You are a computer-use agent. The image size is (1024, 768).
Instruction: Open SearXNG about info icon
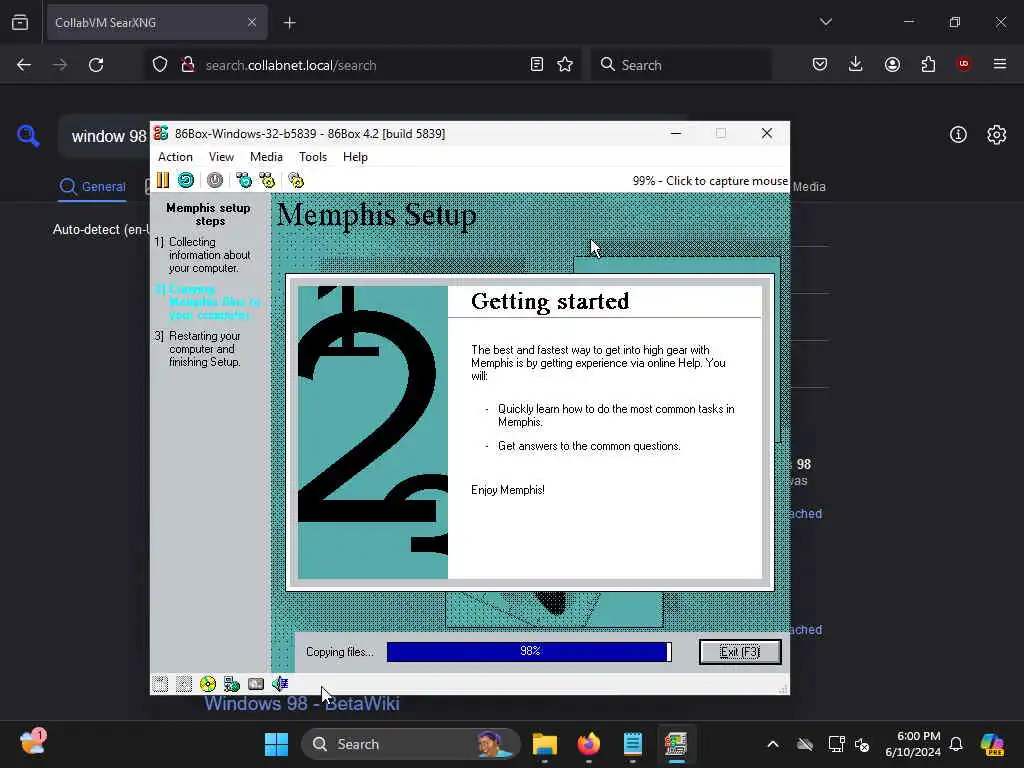[x=958, y=135]
